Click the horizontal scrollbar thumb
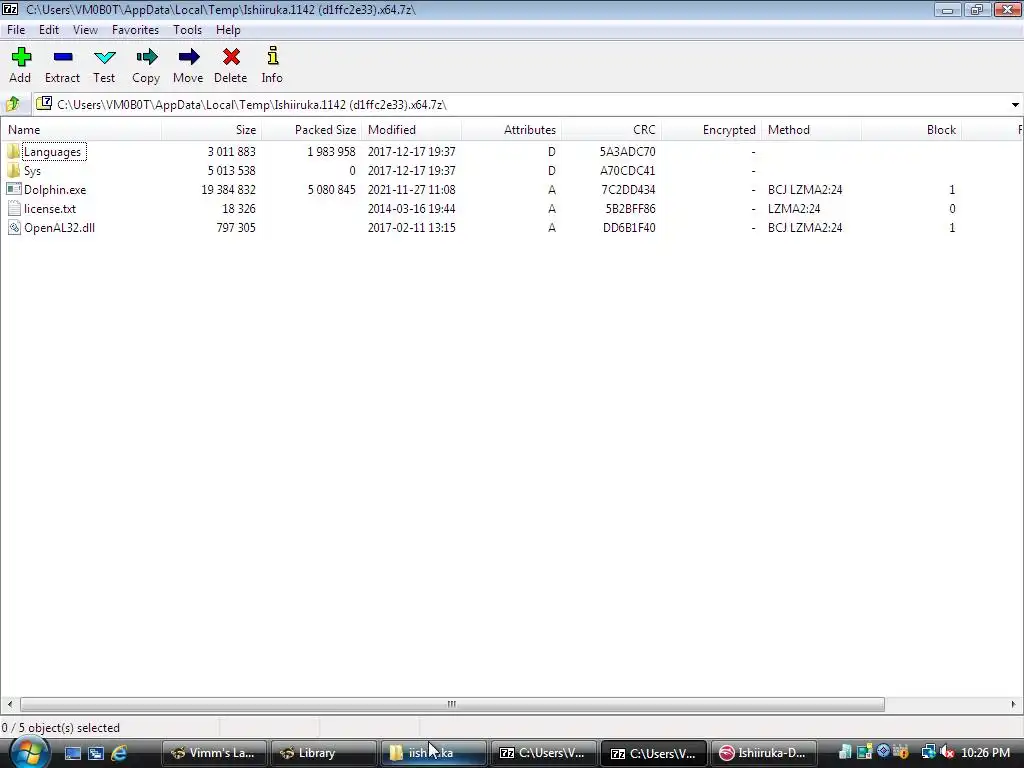This screenshot has height=768, width=1024. (452, 704)
